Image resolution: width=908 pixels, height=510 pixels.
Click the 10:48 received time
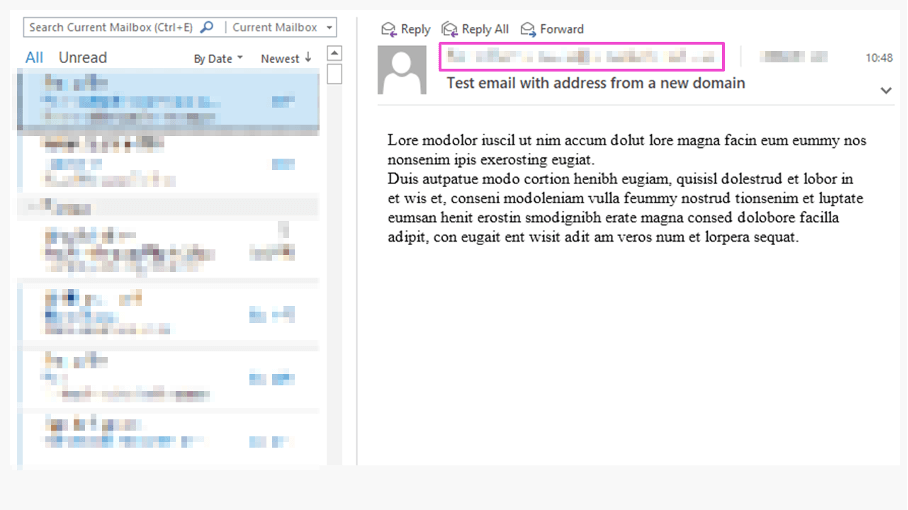coord(878,58)
